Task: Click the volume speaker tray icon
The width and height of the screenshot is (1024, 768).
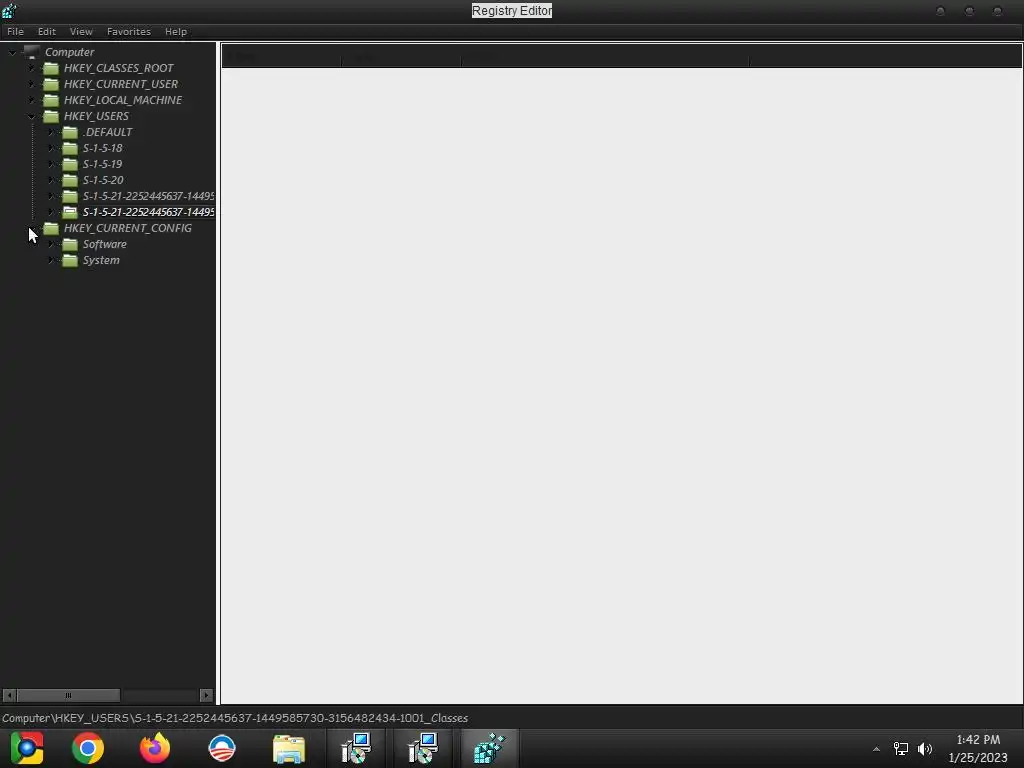Action: 925,749
